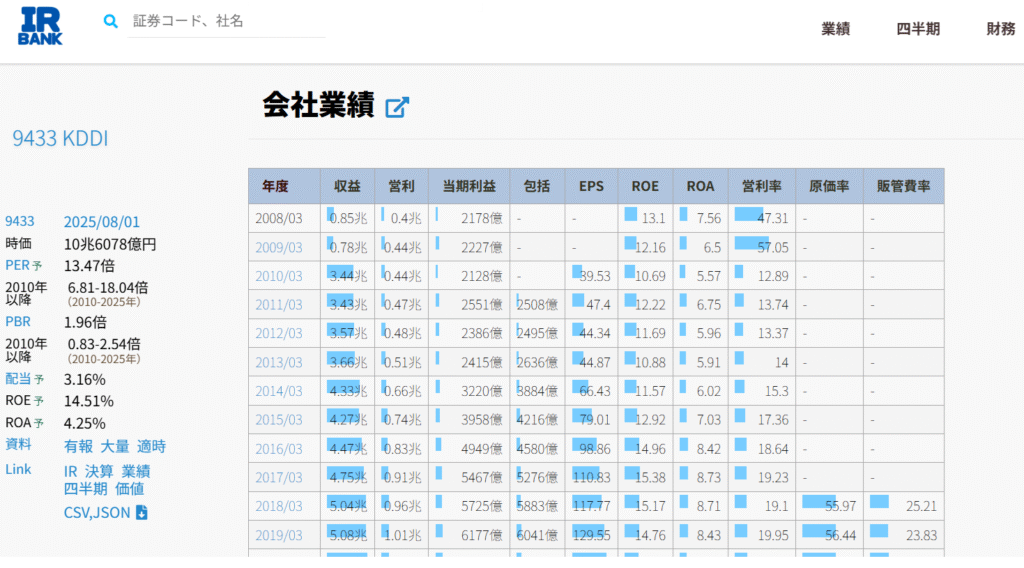Open external link icon beside 会社業績

click(396, 107)
